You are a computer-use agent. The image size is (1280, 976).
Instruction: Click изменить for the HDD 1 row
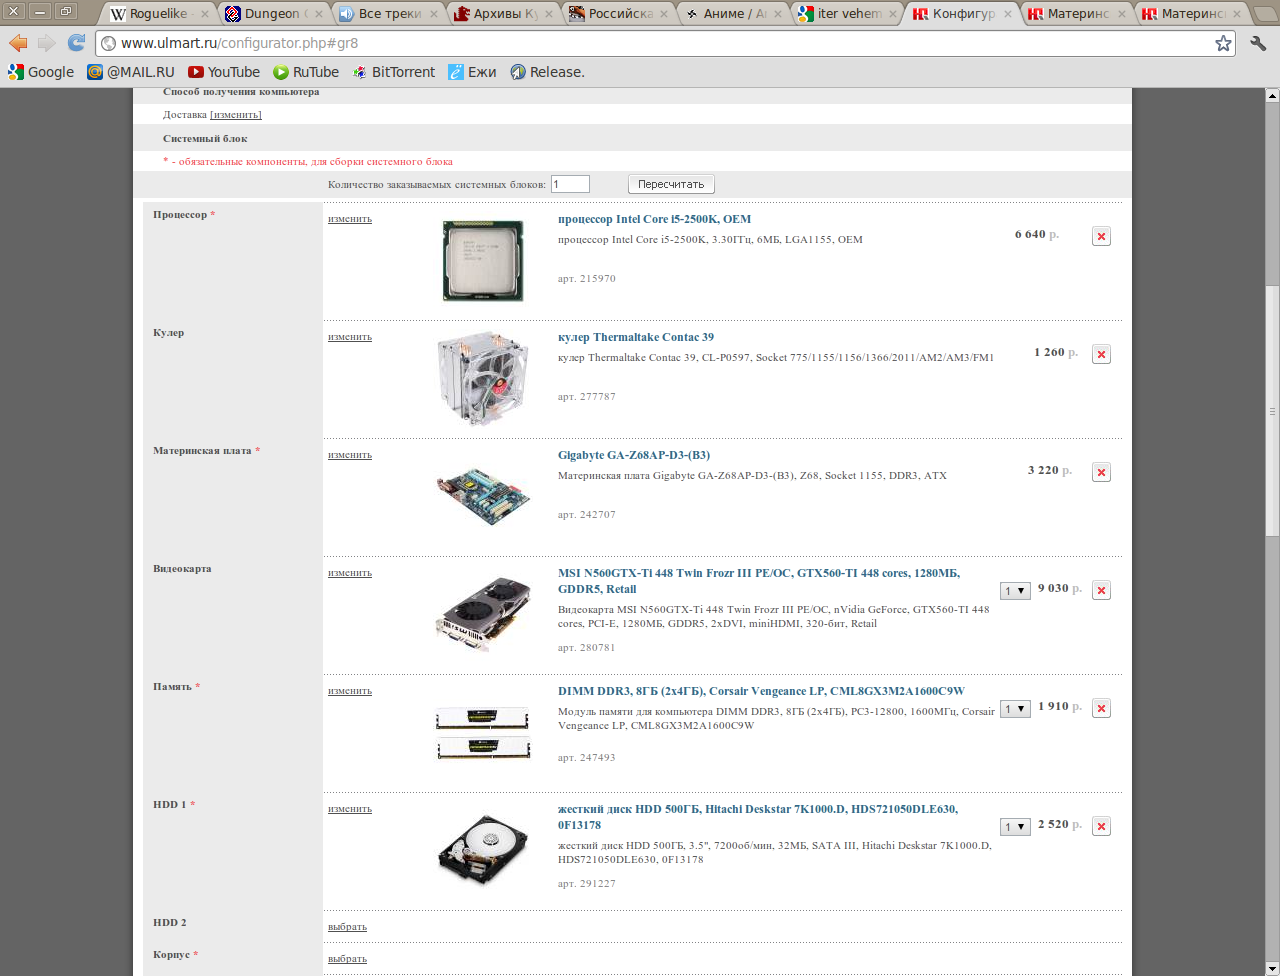(x=350, y=809)
